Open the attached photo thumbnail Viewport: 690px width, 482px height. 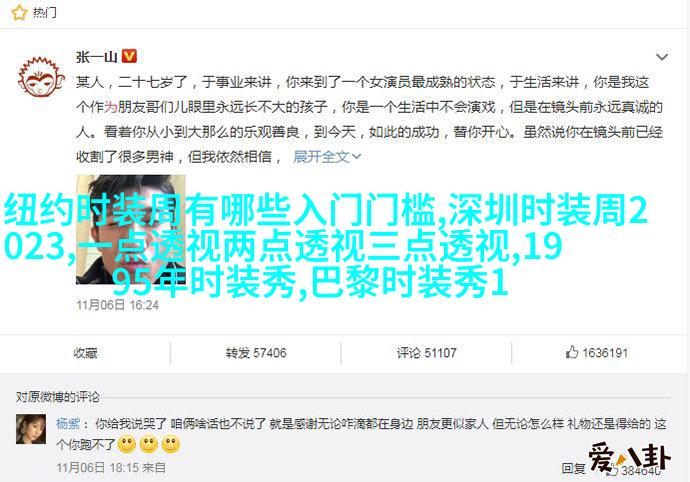coord(131,229)
